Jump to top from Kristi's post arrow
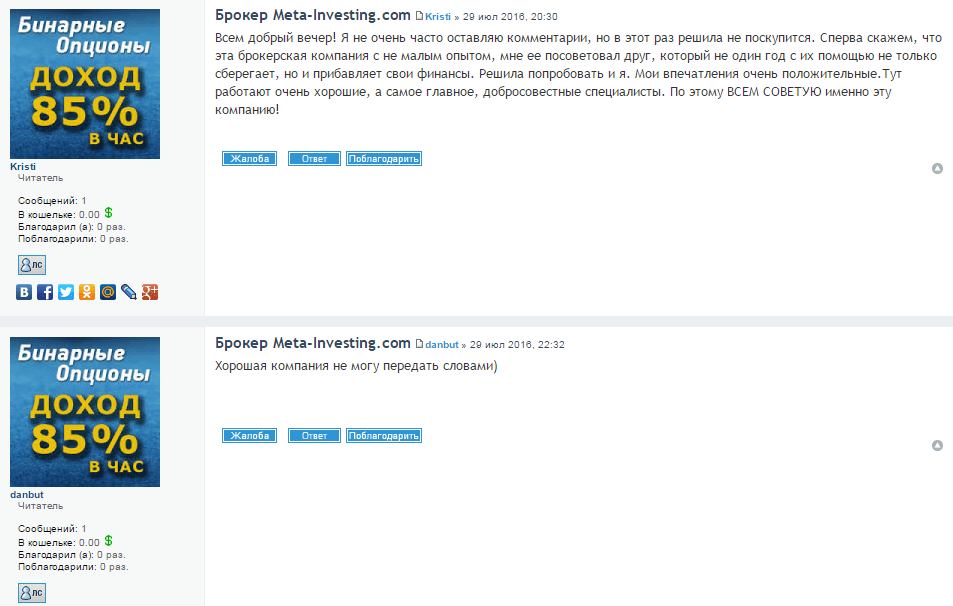 coord(937,168)
